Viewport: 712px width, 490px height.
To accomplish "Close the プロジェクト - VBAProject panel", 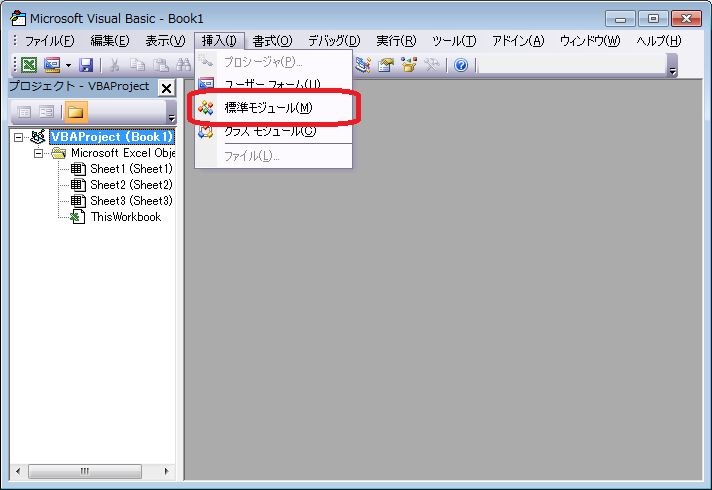I will pos(167,88).
